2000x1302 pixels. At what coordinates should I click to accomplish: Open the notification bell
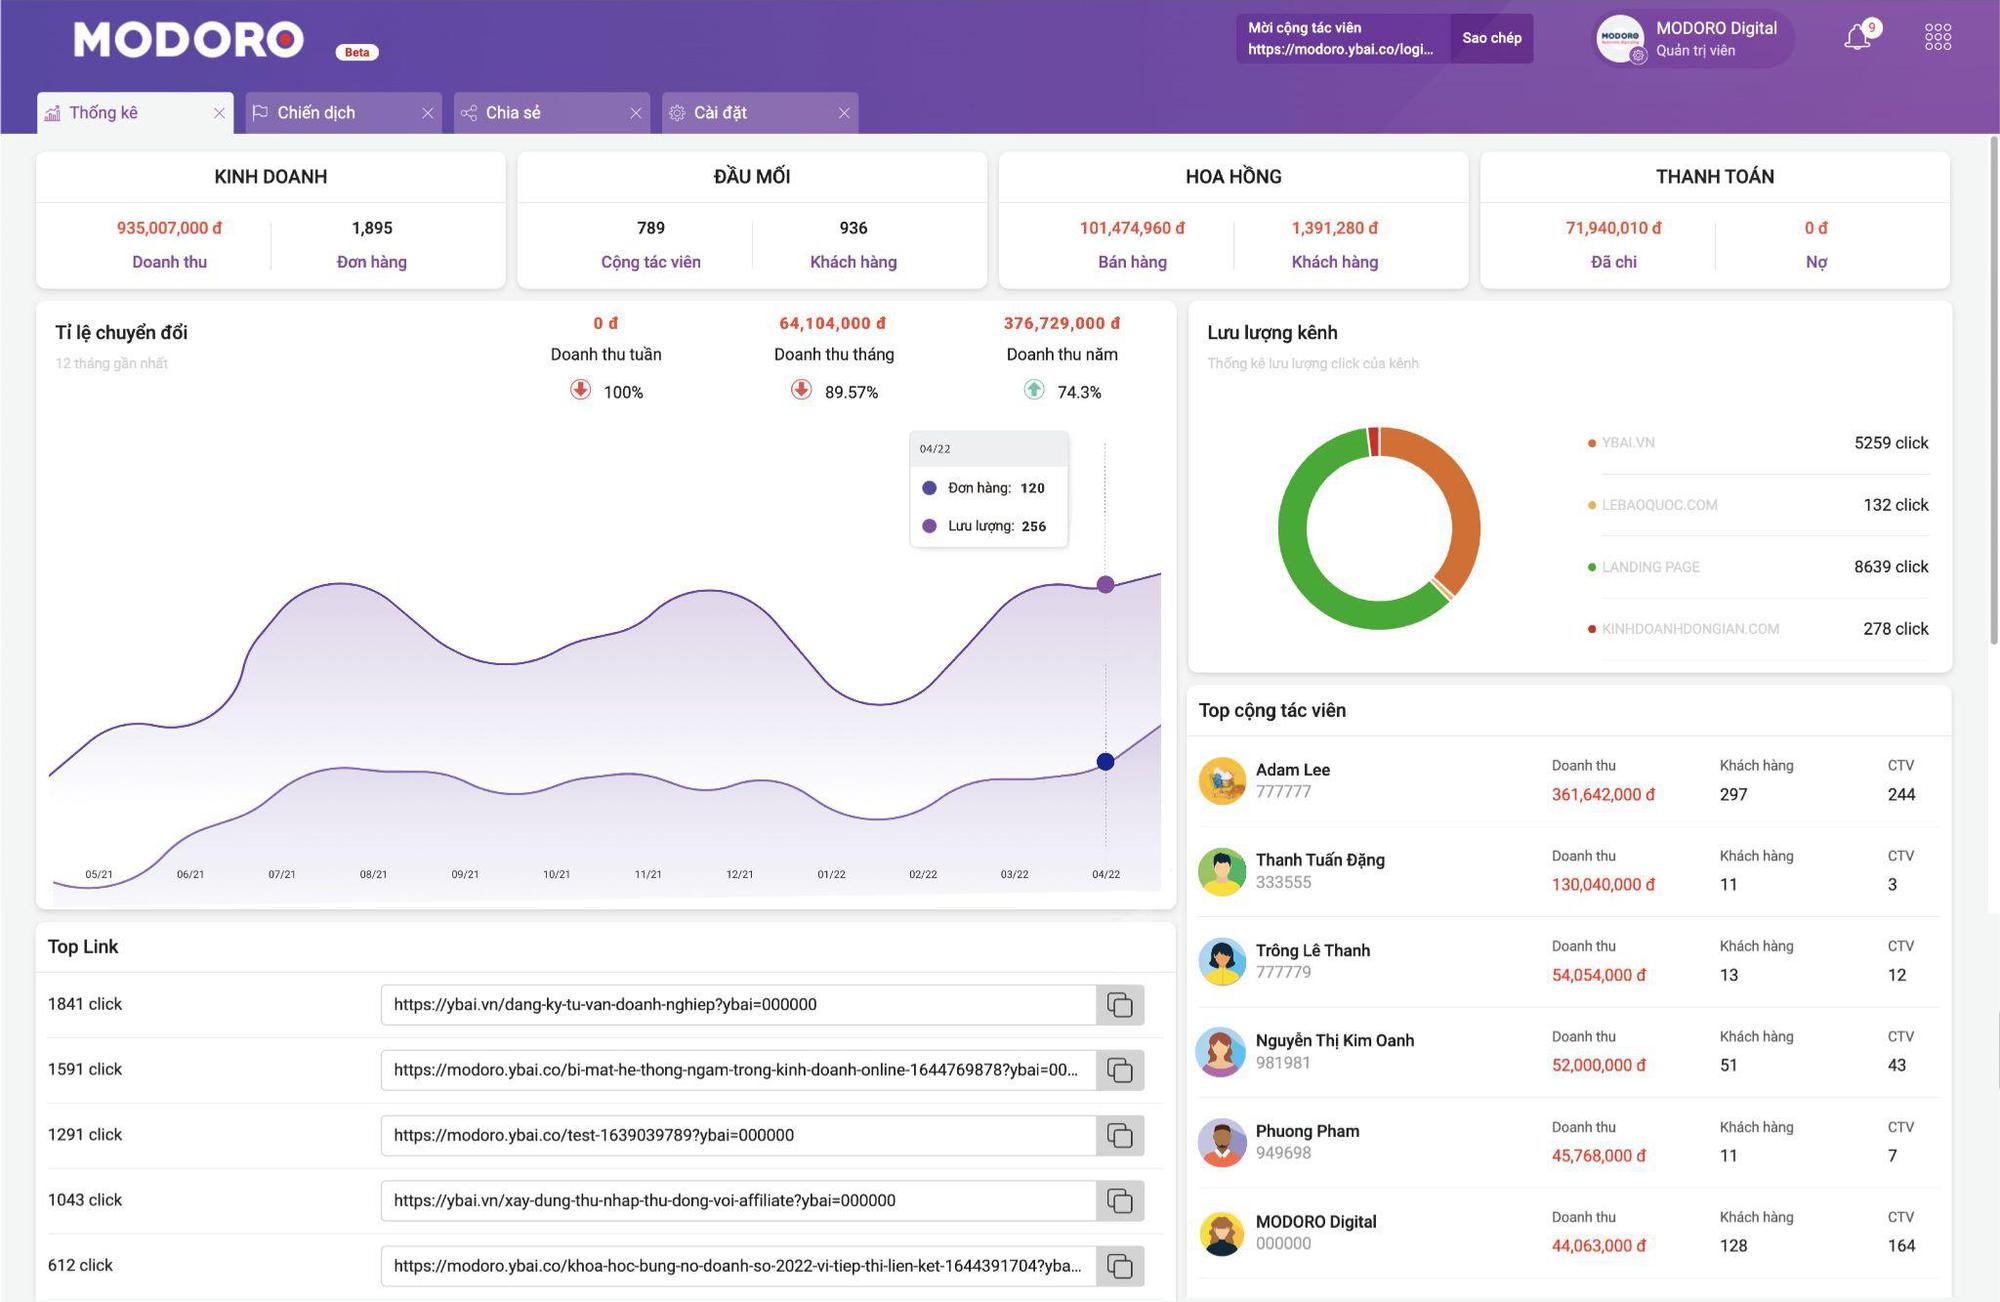1857,38
